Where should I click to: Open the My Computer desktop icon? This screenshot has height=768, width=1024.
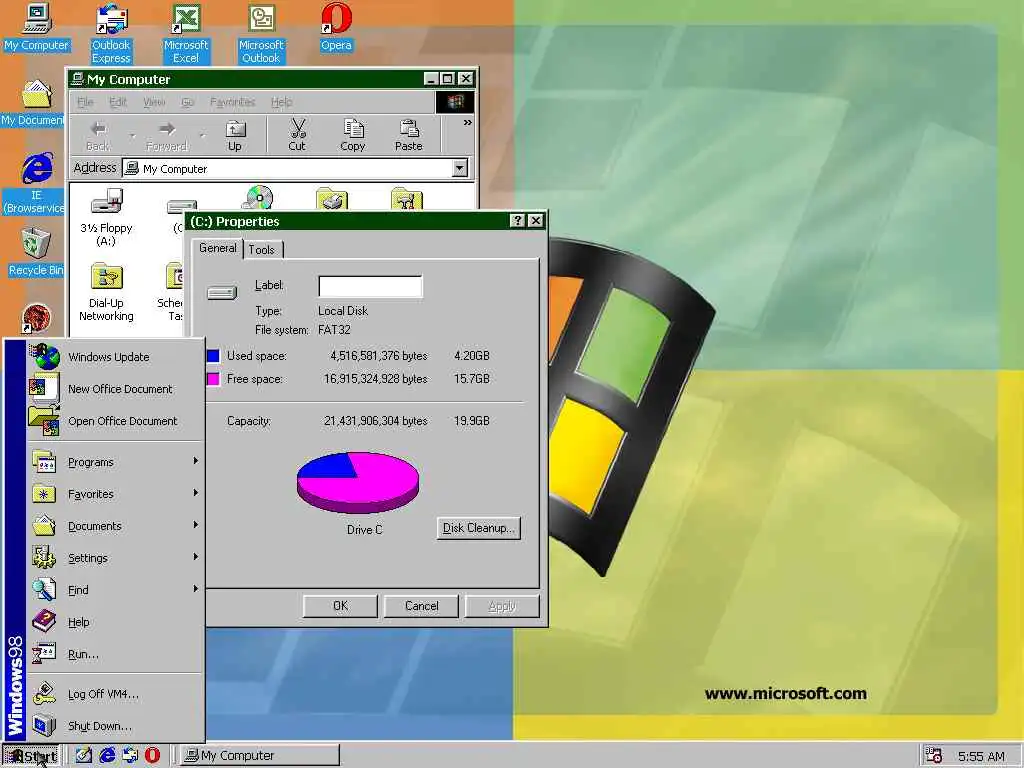click(36, 27)
